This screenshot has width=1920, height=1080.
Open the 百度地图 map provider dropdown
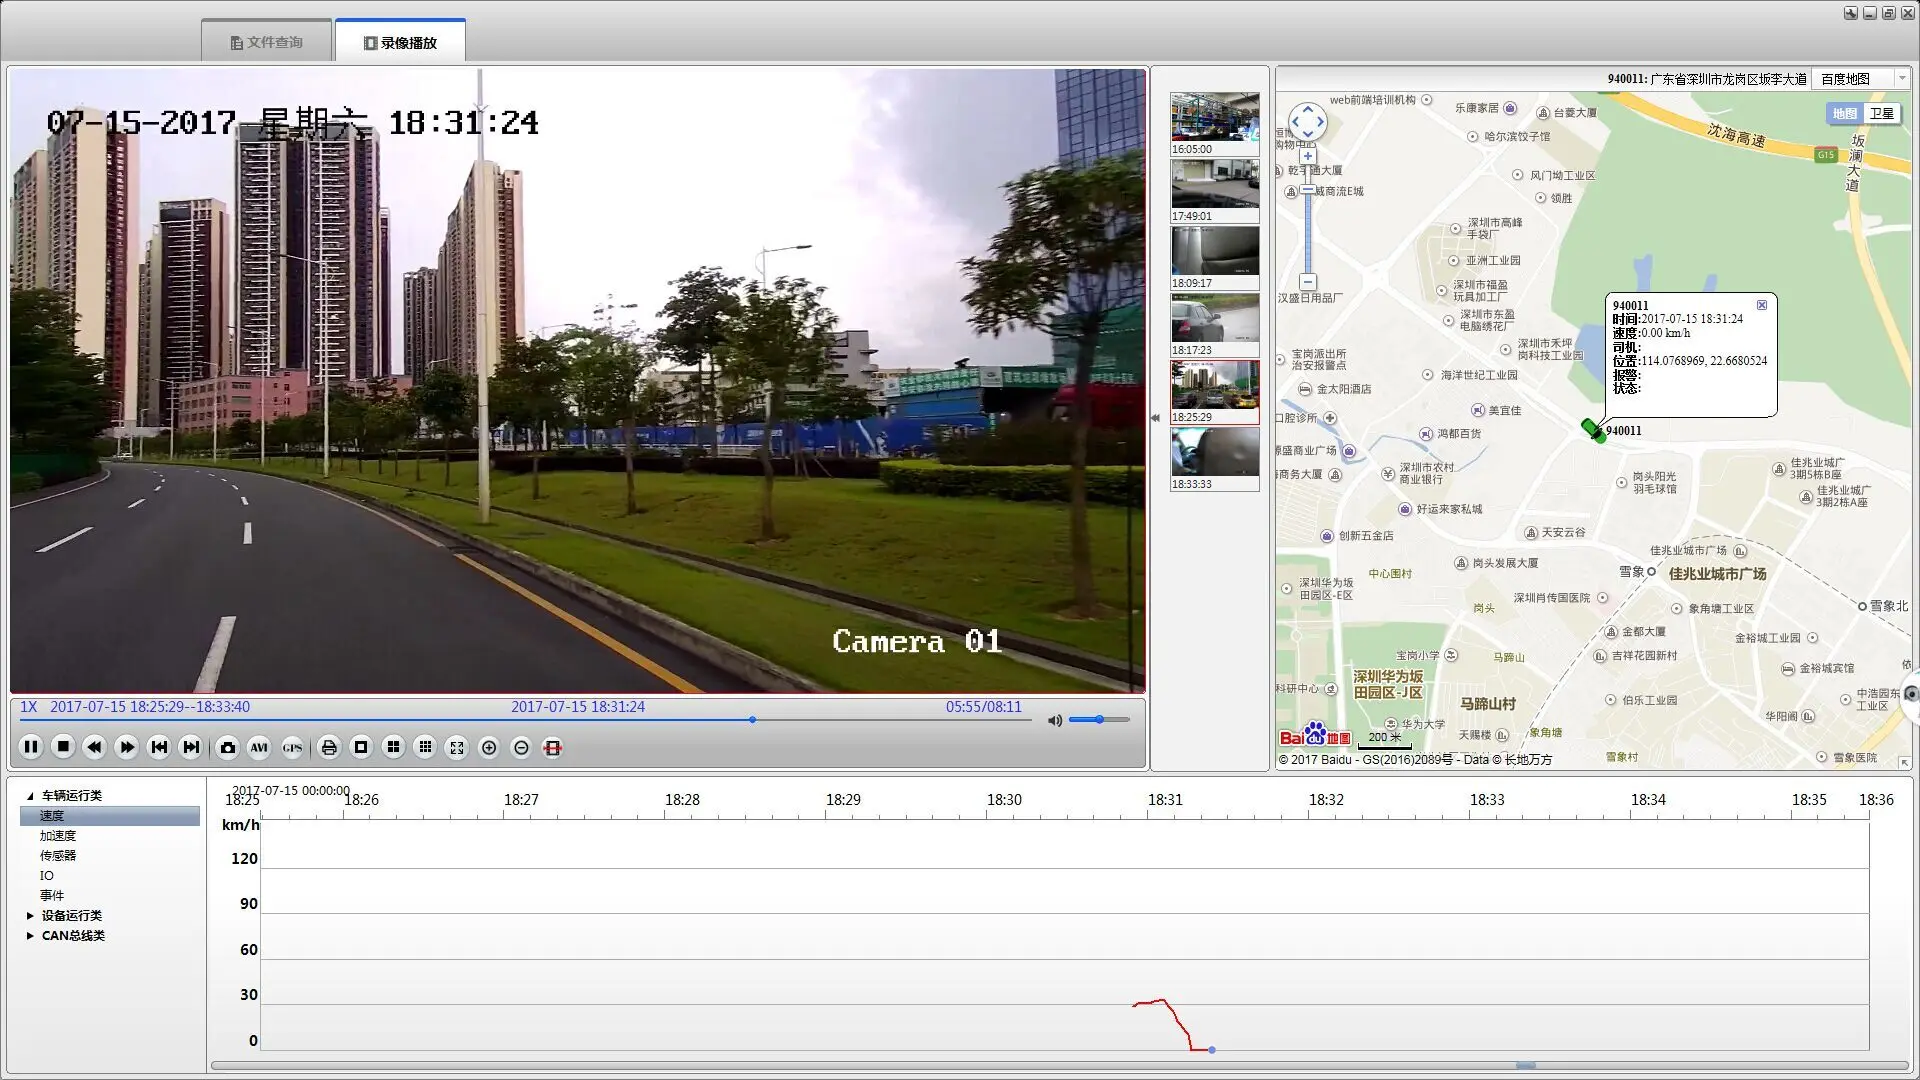coord(1901,79)
